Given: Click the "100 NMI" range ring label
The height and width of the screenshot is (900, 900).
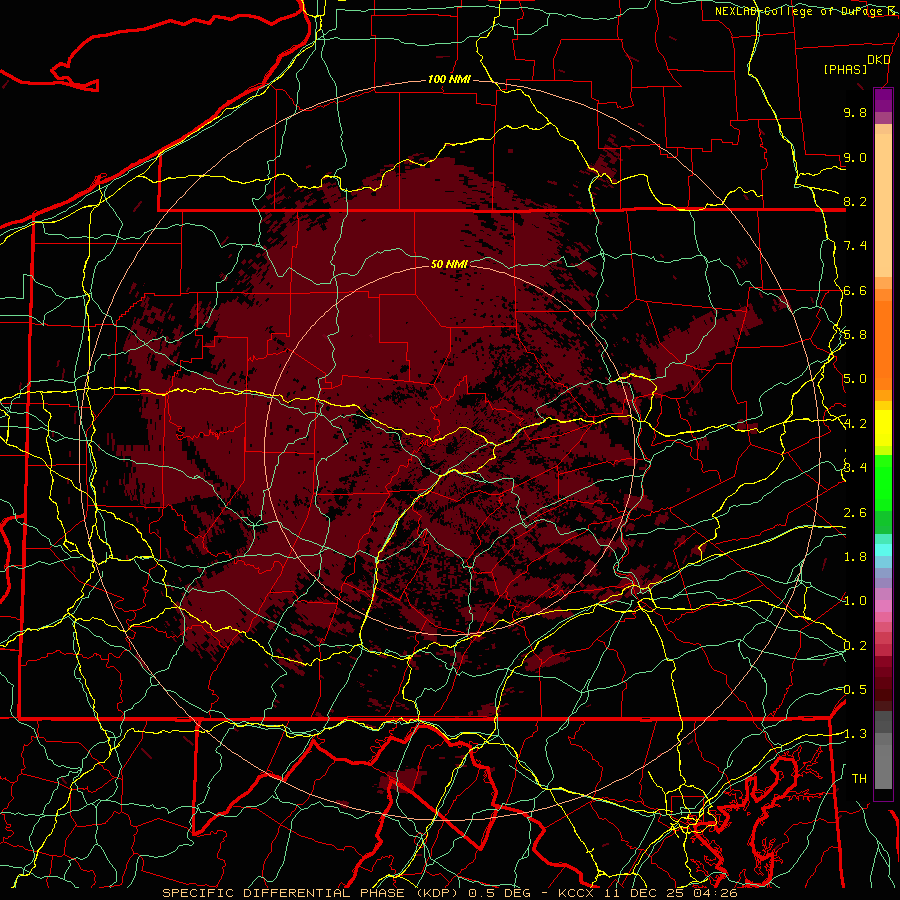Looking at the screenshot, I should [x=449, y=79].
